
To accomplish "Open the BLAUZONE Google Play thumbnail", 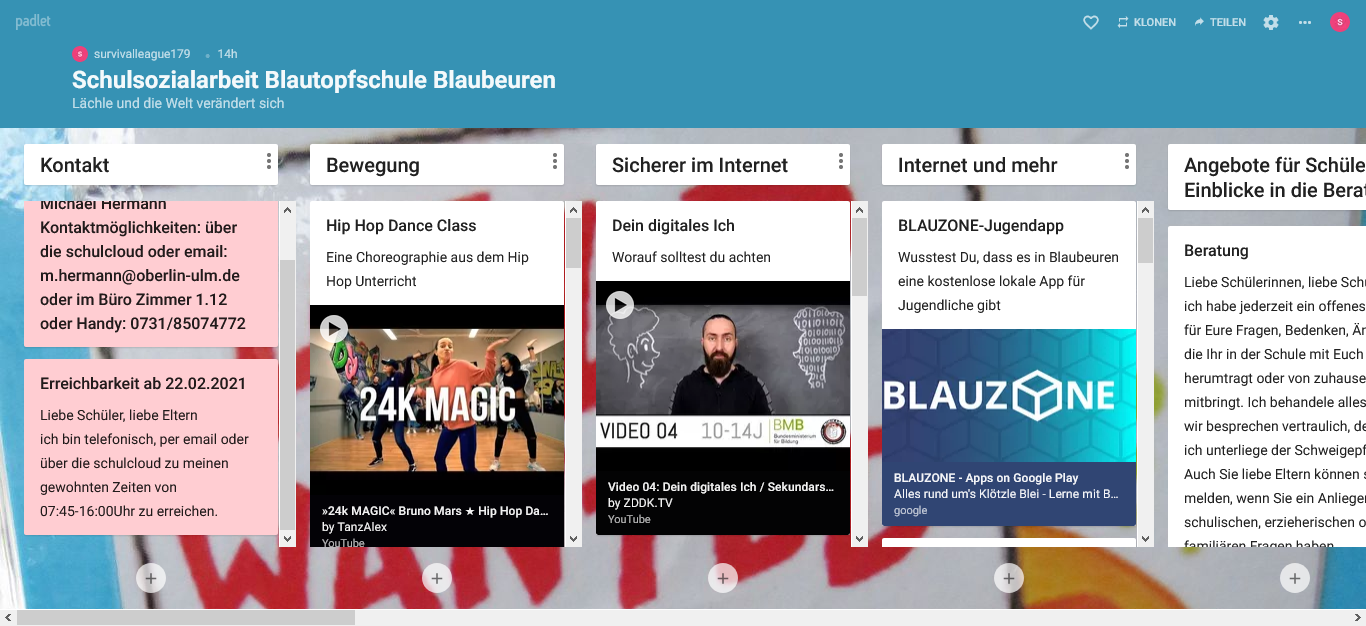I will tap(1009, 396).
